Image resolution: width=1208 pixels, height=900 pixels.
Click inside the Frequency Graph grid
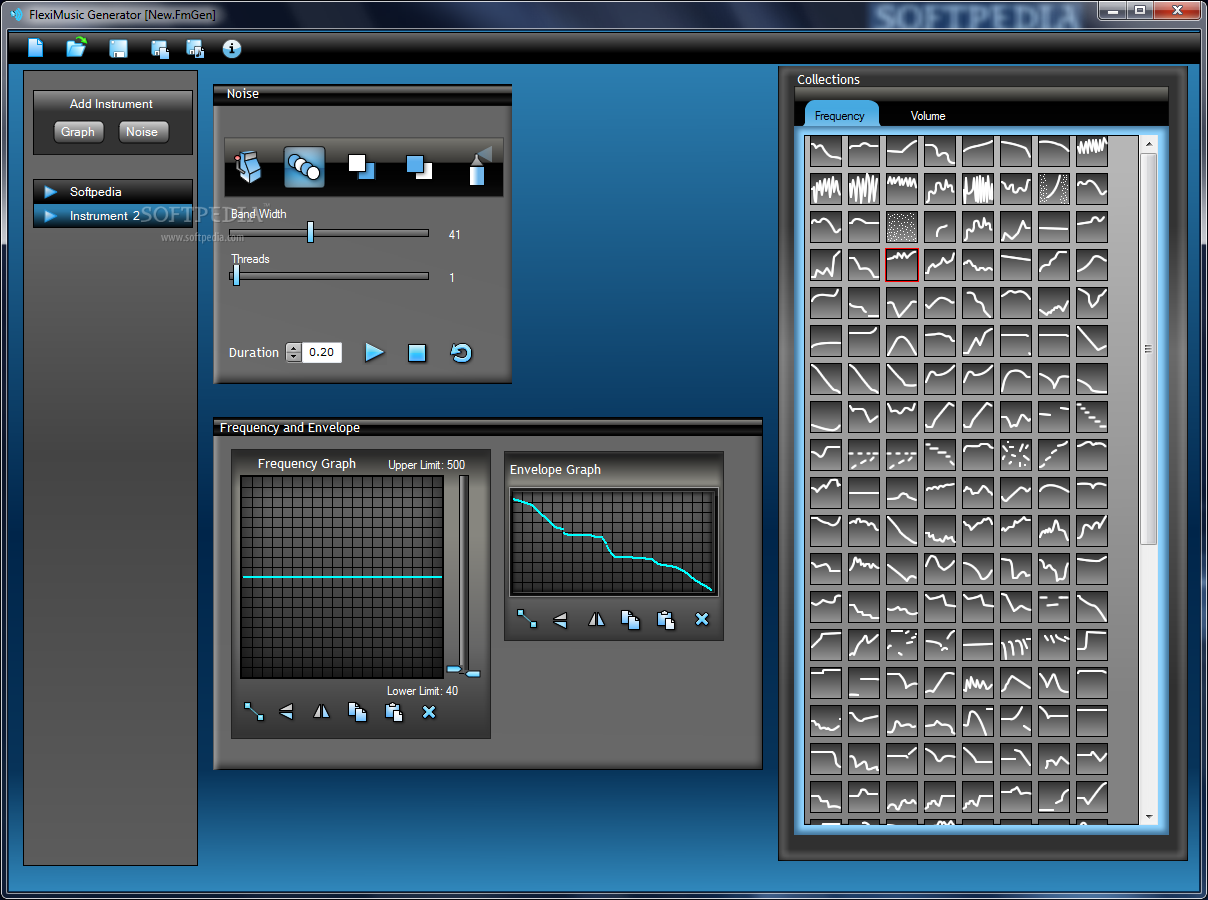point(342,577)
